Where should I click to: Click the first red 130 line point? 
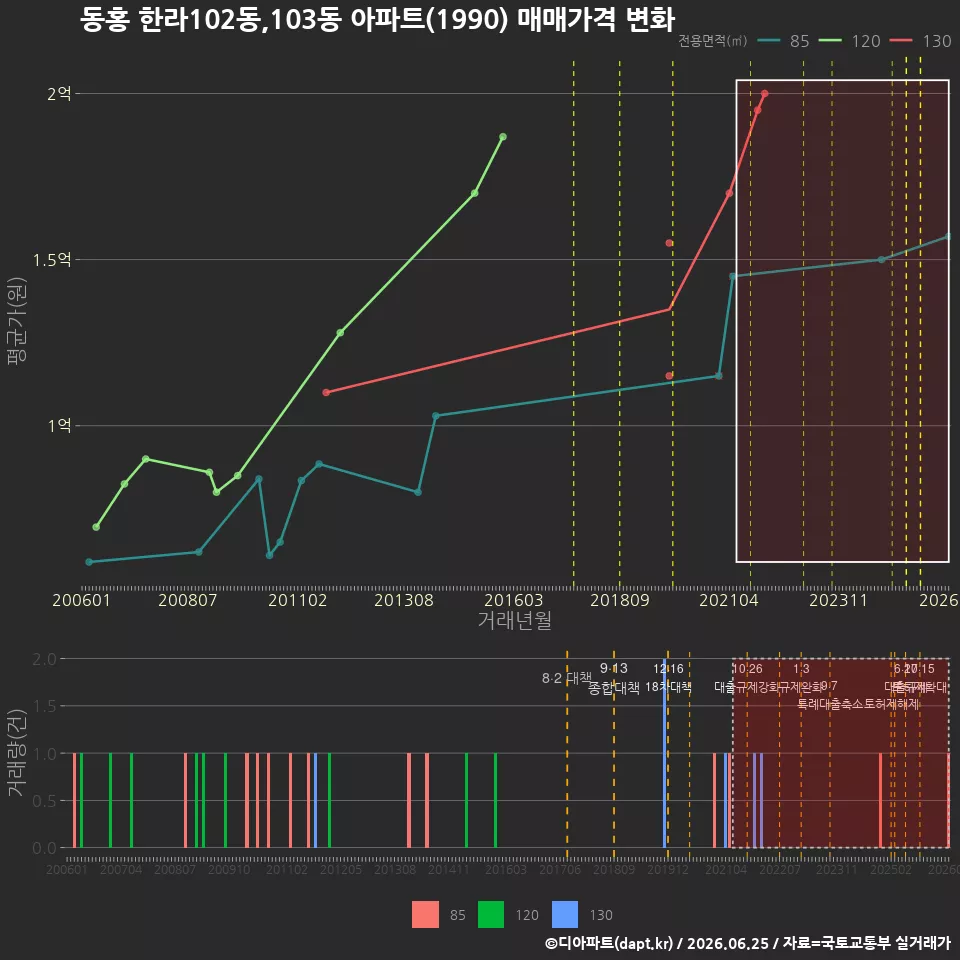click(x=326, y=392)
